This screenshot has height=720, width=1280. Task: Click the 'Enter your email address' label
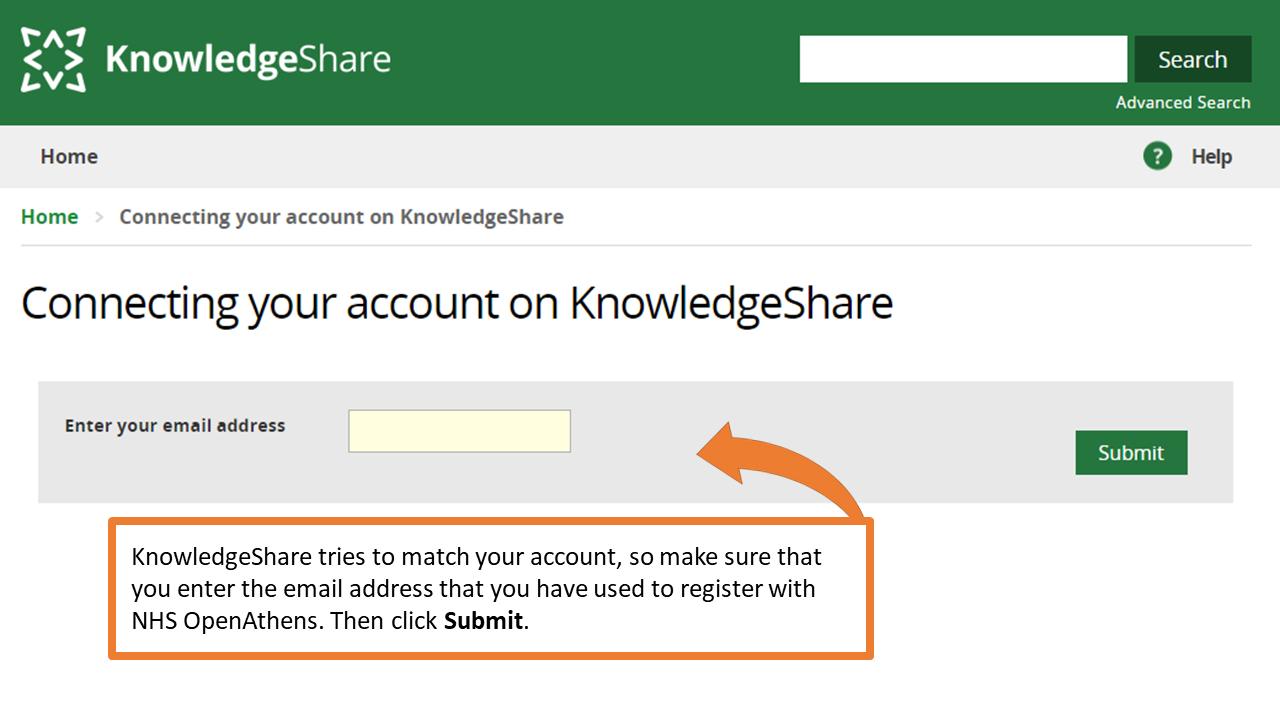click(175, 425)
